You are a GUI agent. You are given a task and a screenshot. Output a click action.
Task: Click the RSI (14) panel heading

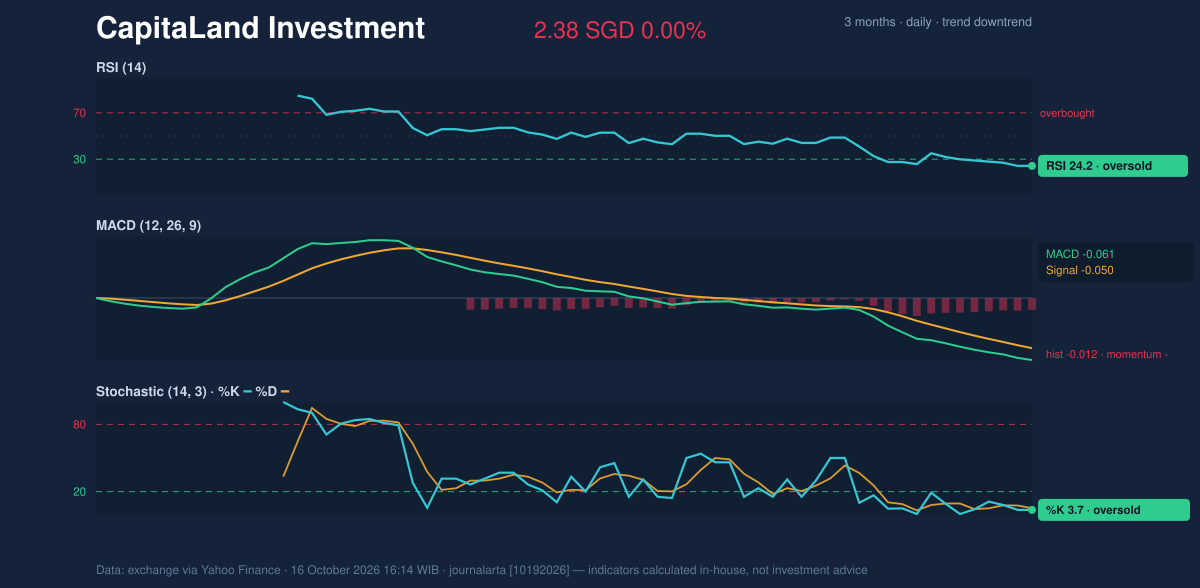pos(121,68)
